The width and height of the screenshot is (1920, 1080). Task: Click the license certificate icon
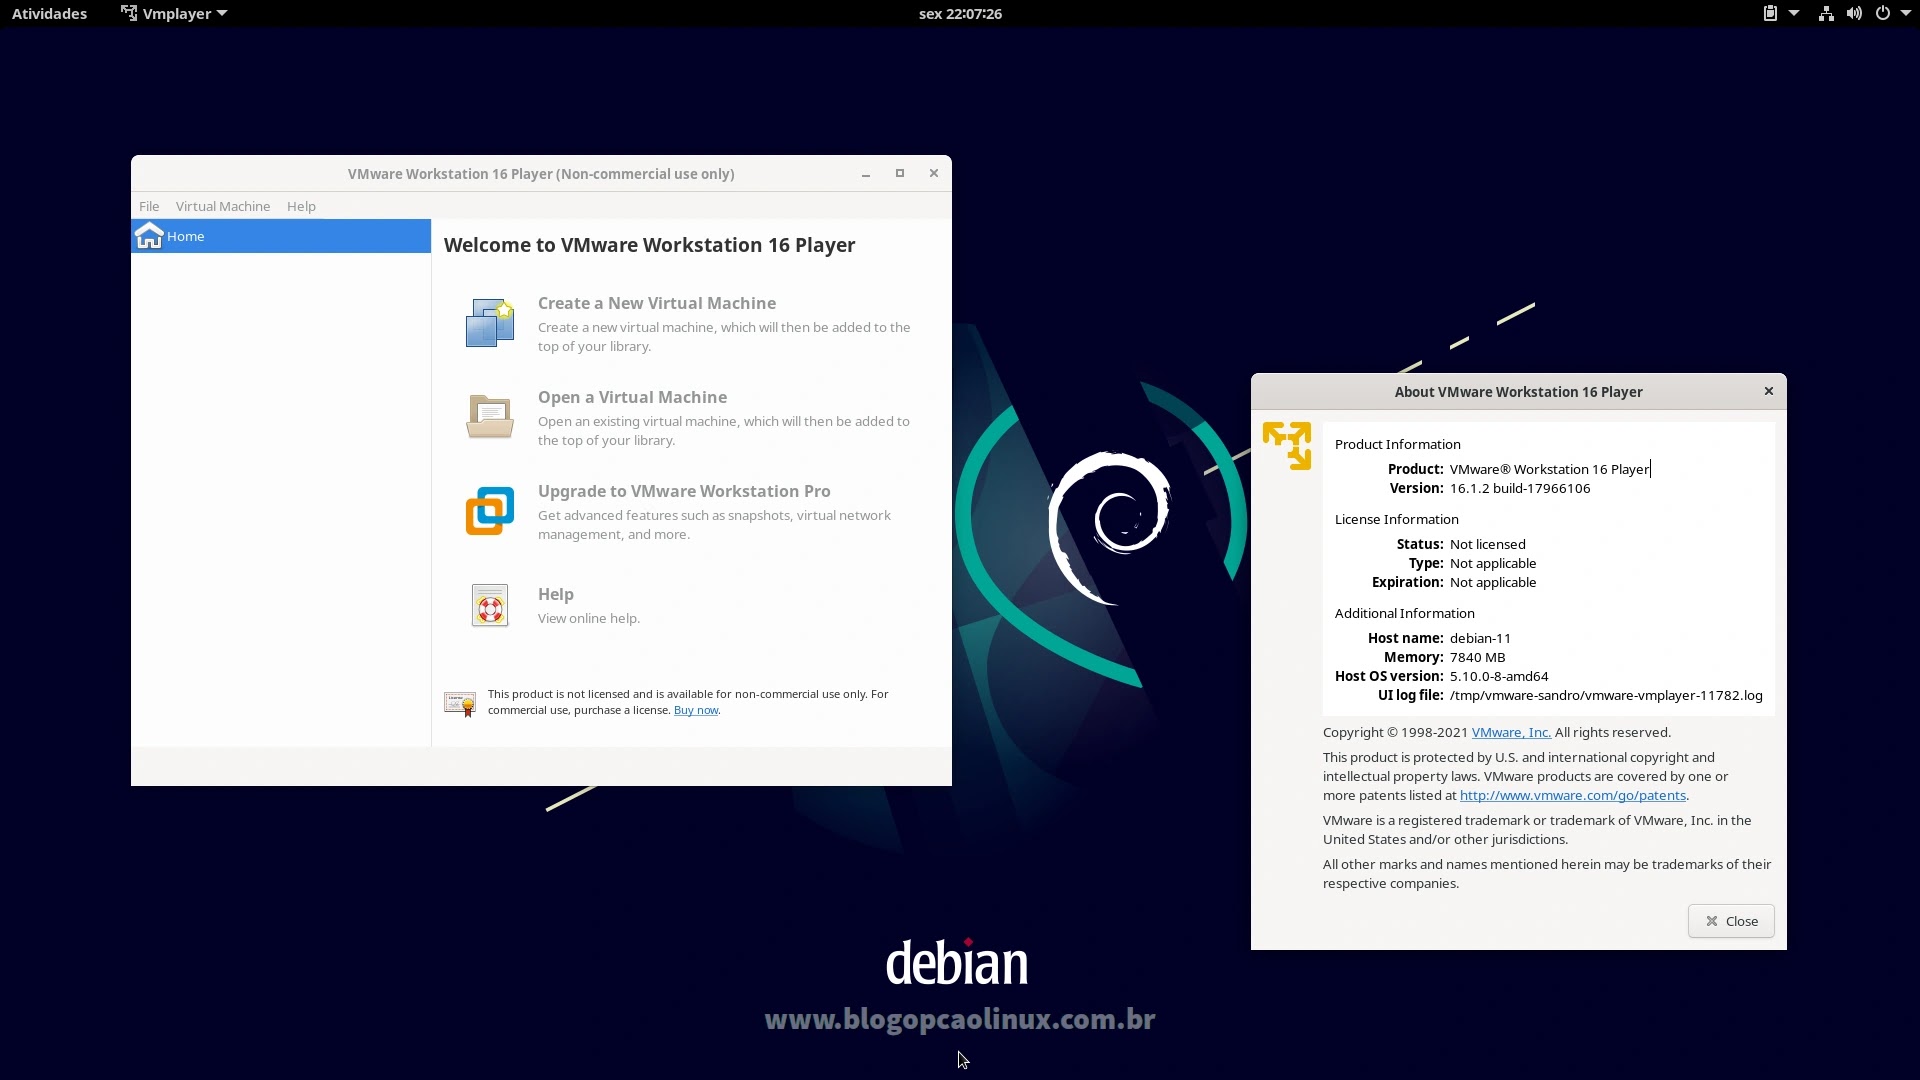pyautogui.click(x=460, y=704)
